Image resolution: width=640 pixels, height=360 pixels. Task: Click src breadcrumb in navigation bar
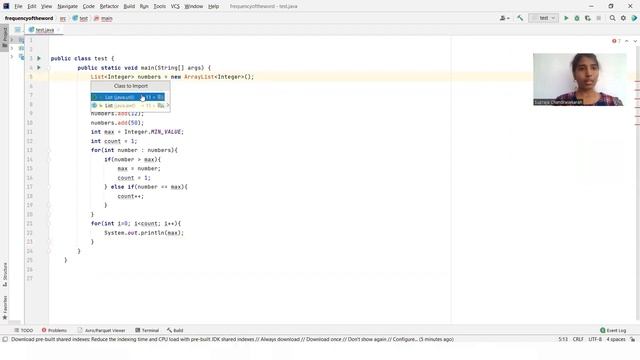63,18
